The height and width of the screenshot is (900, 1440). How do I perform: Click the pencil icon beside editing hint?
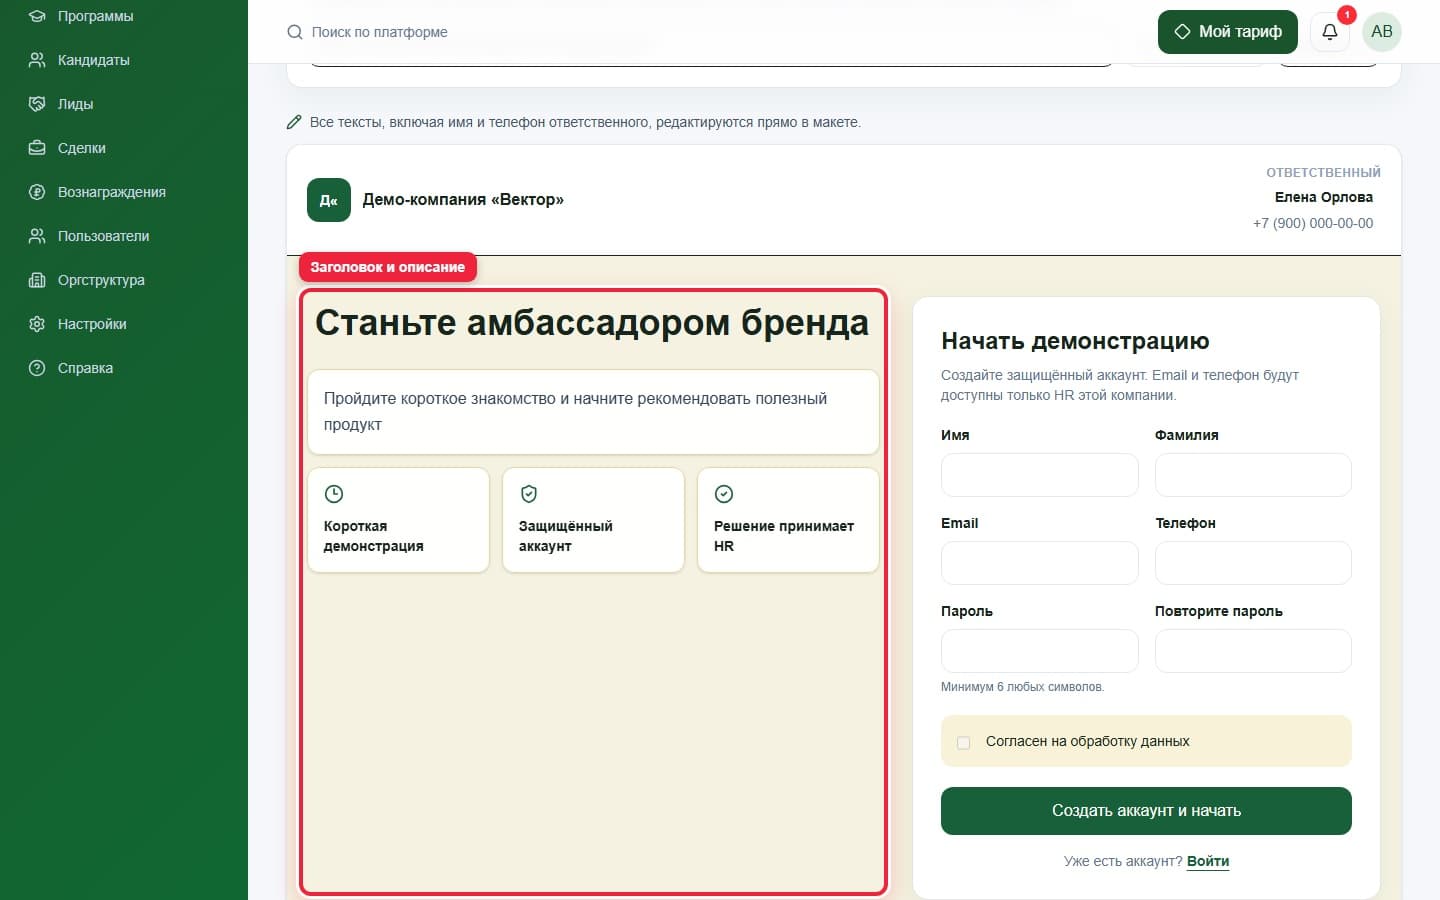[x=294, y=122]
